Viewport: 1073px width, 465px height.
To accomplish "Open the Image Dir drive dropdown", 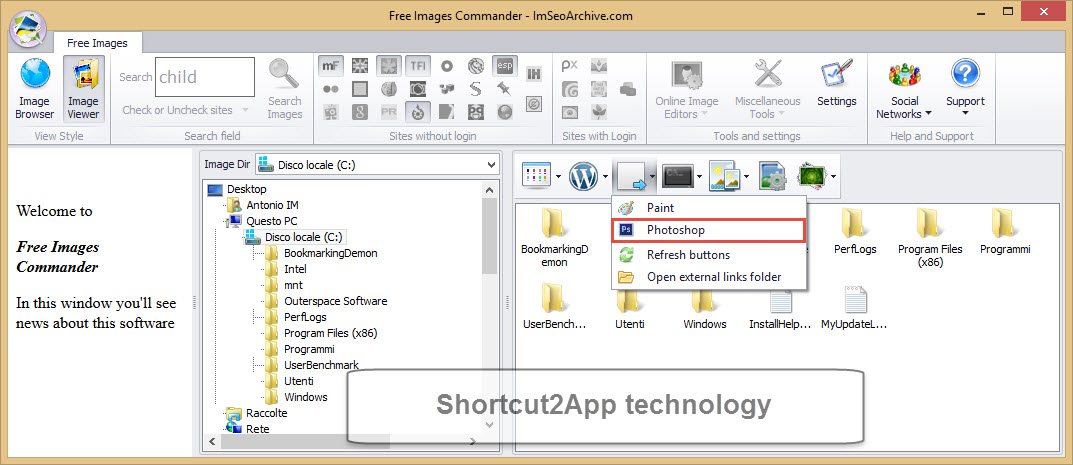I will pos(376,165).
